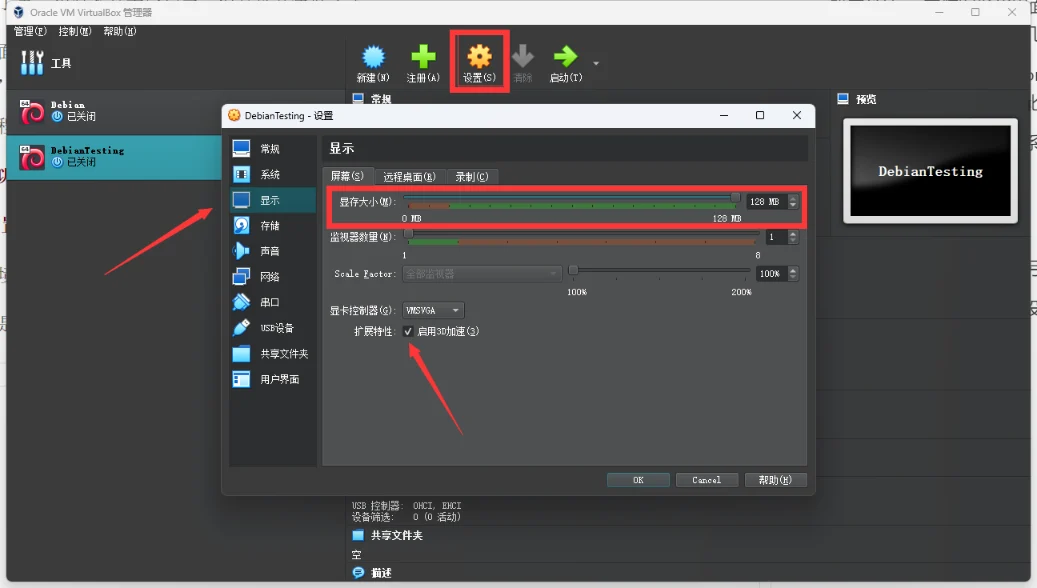Open Serial Ports (串口) settings category

pyautogui.click(x=272, y=302)
